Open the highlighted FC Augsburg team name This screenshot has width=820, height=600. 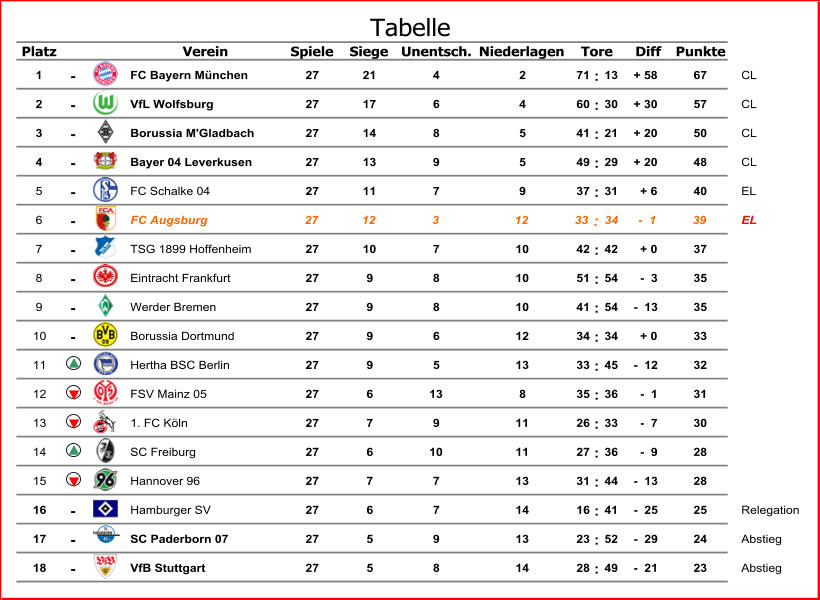(169, 220)
